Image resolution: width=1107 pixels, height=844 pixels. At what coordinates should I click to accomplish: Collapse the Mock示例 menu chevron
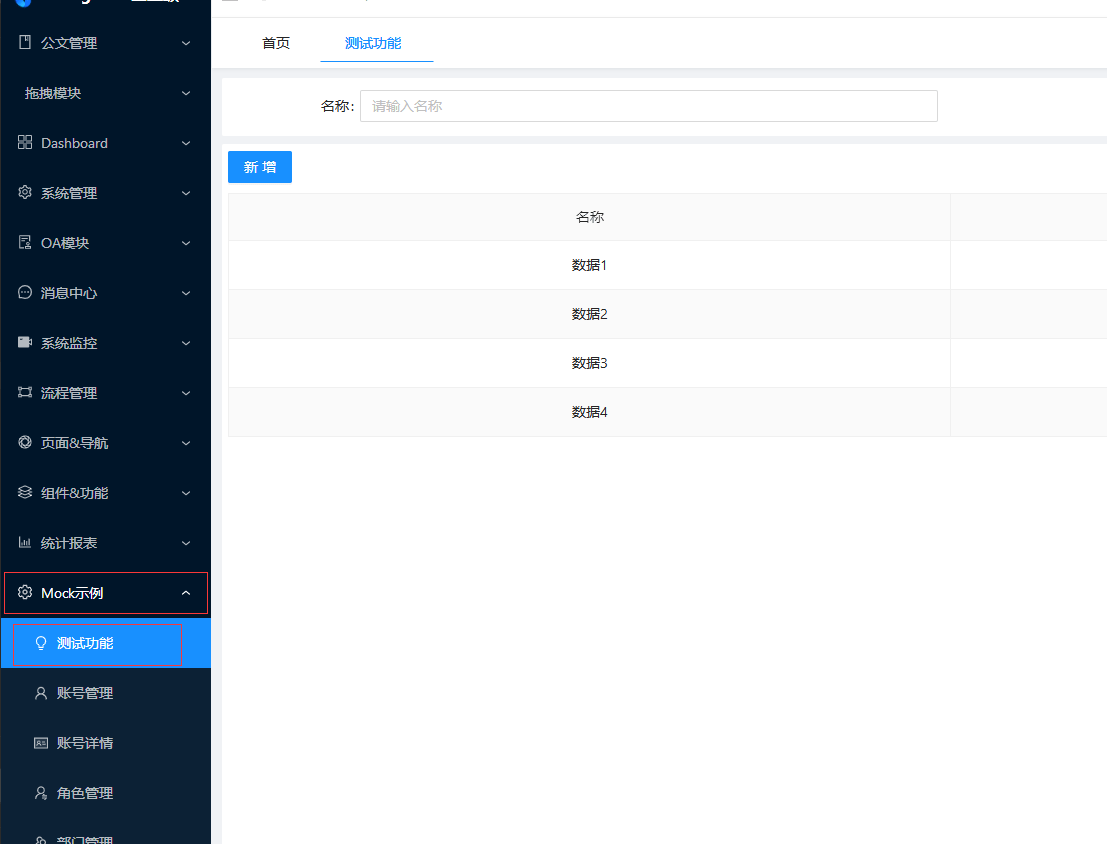click(x=186, y=593)
